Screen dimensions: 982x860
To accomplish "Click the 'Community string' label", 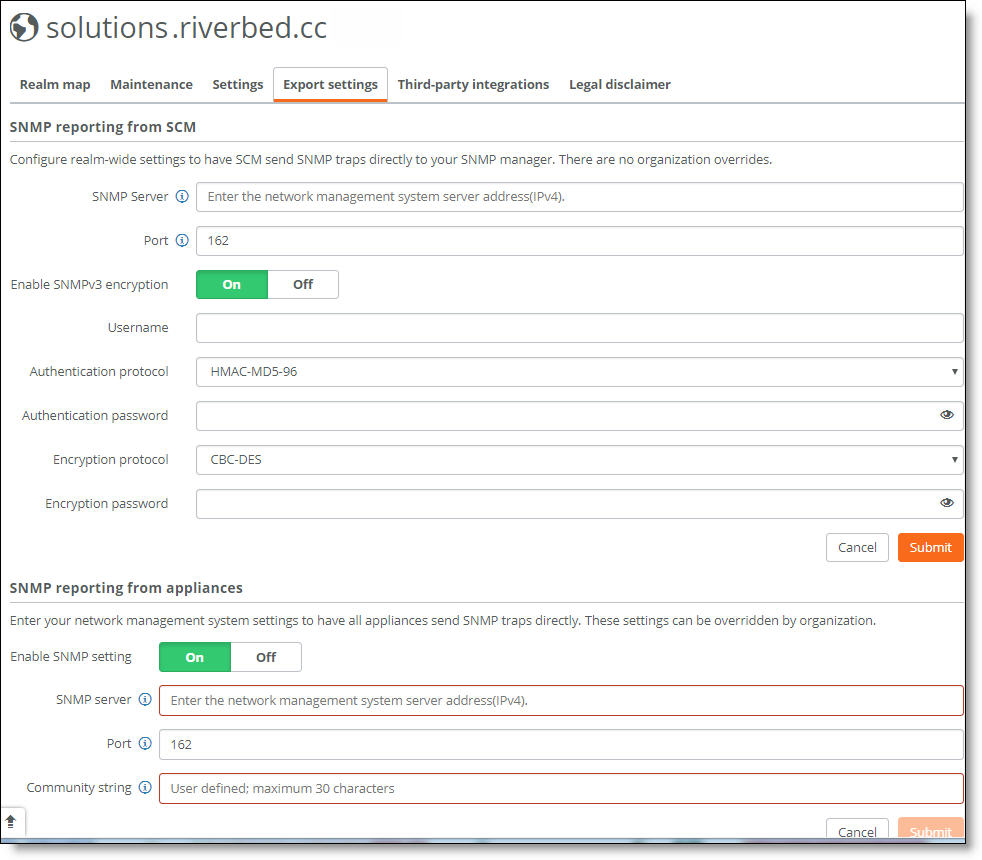I will pos(79,787).
